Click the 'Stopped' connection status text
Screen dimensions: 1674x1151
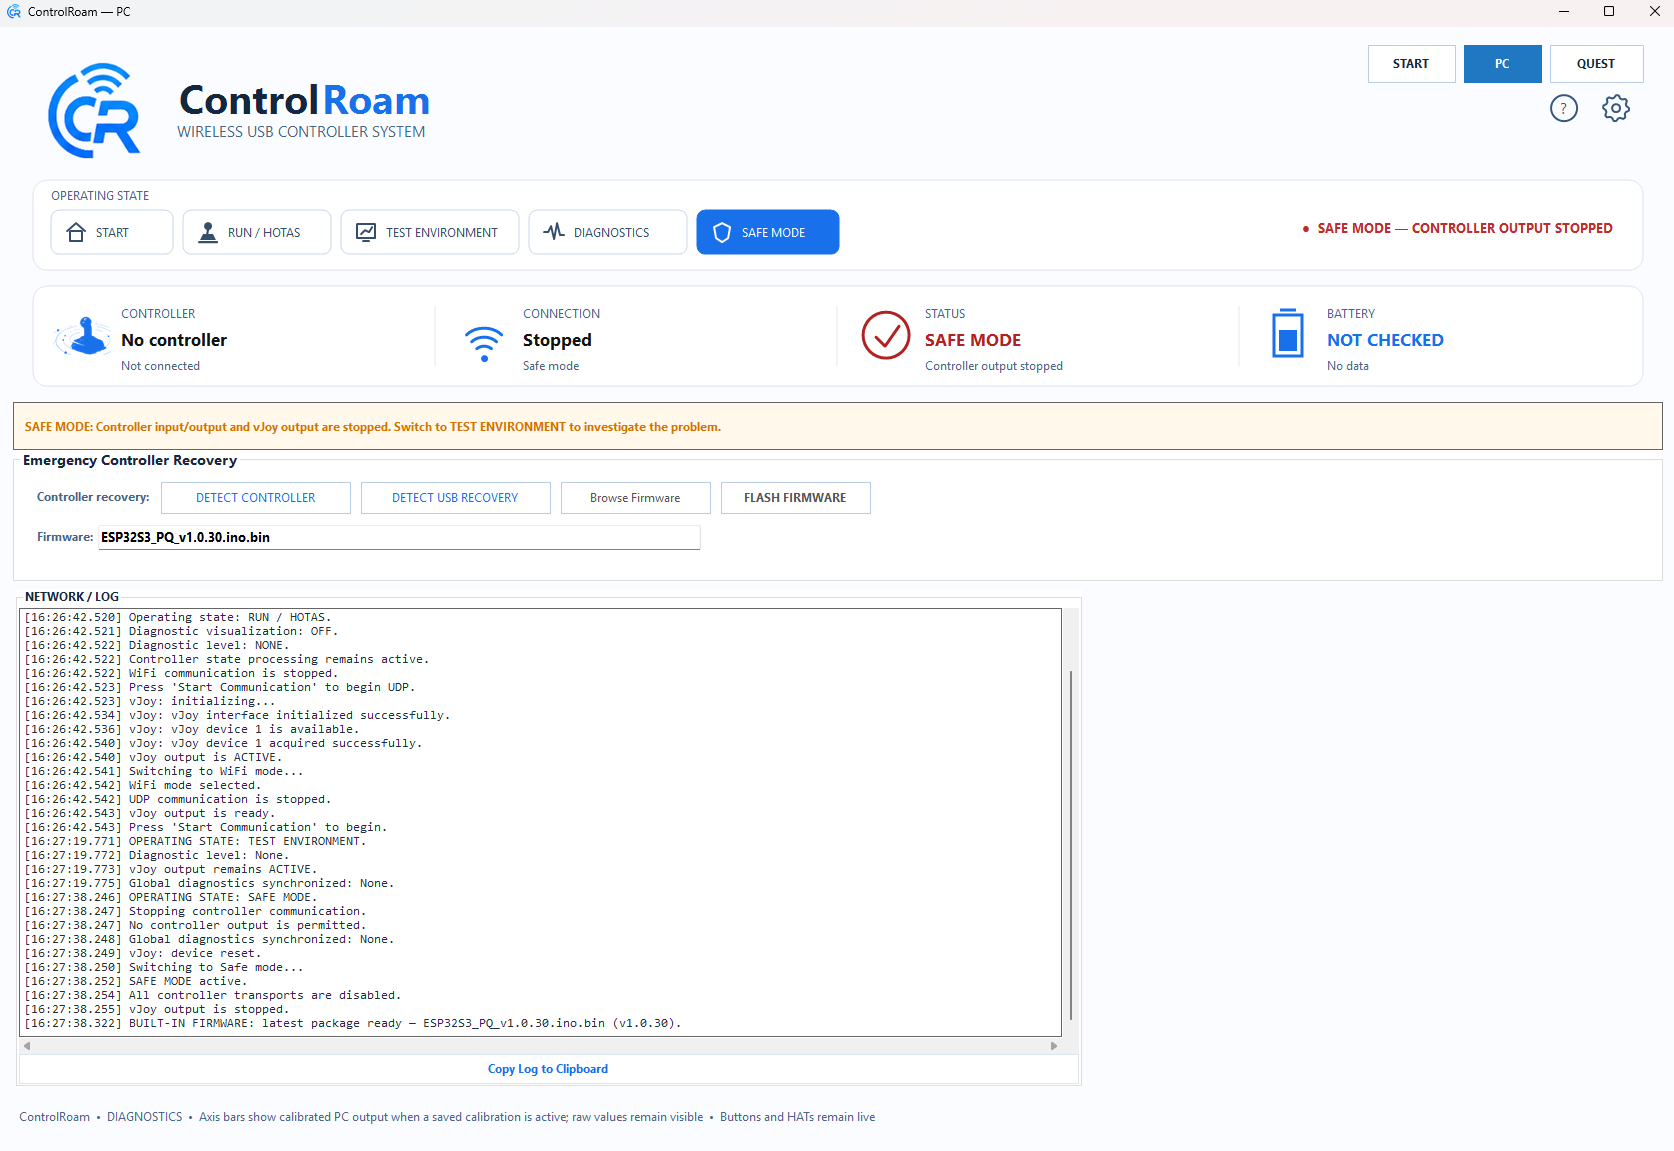[557, 340]
